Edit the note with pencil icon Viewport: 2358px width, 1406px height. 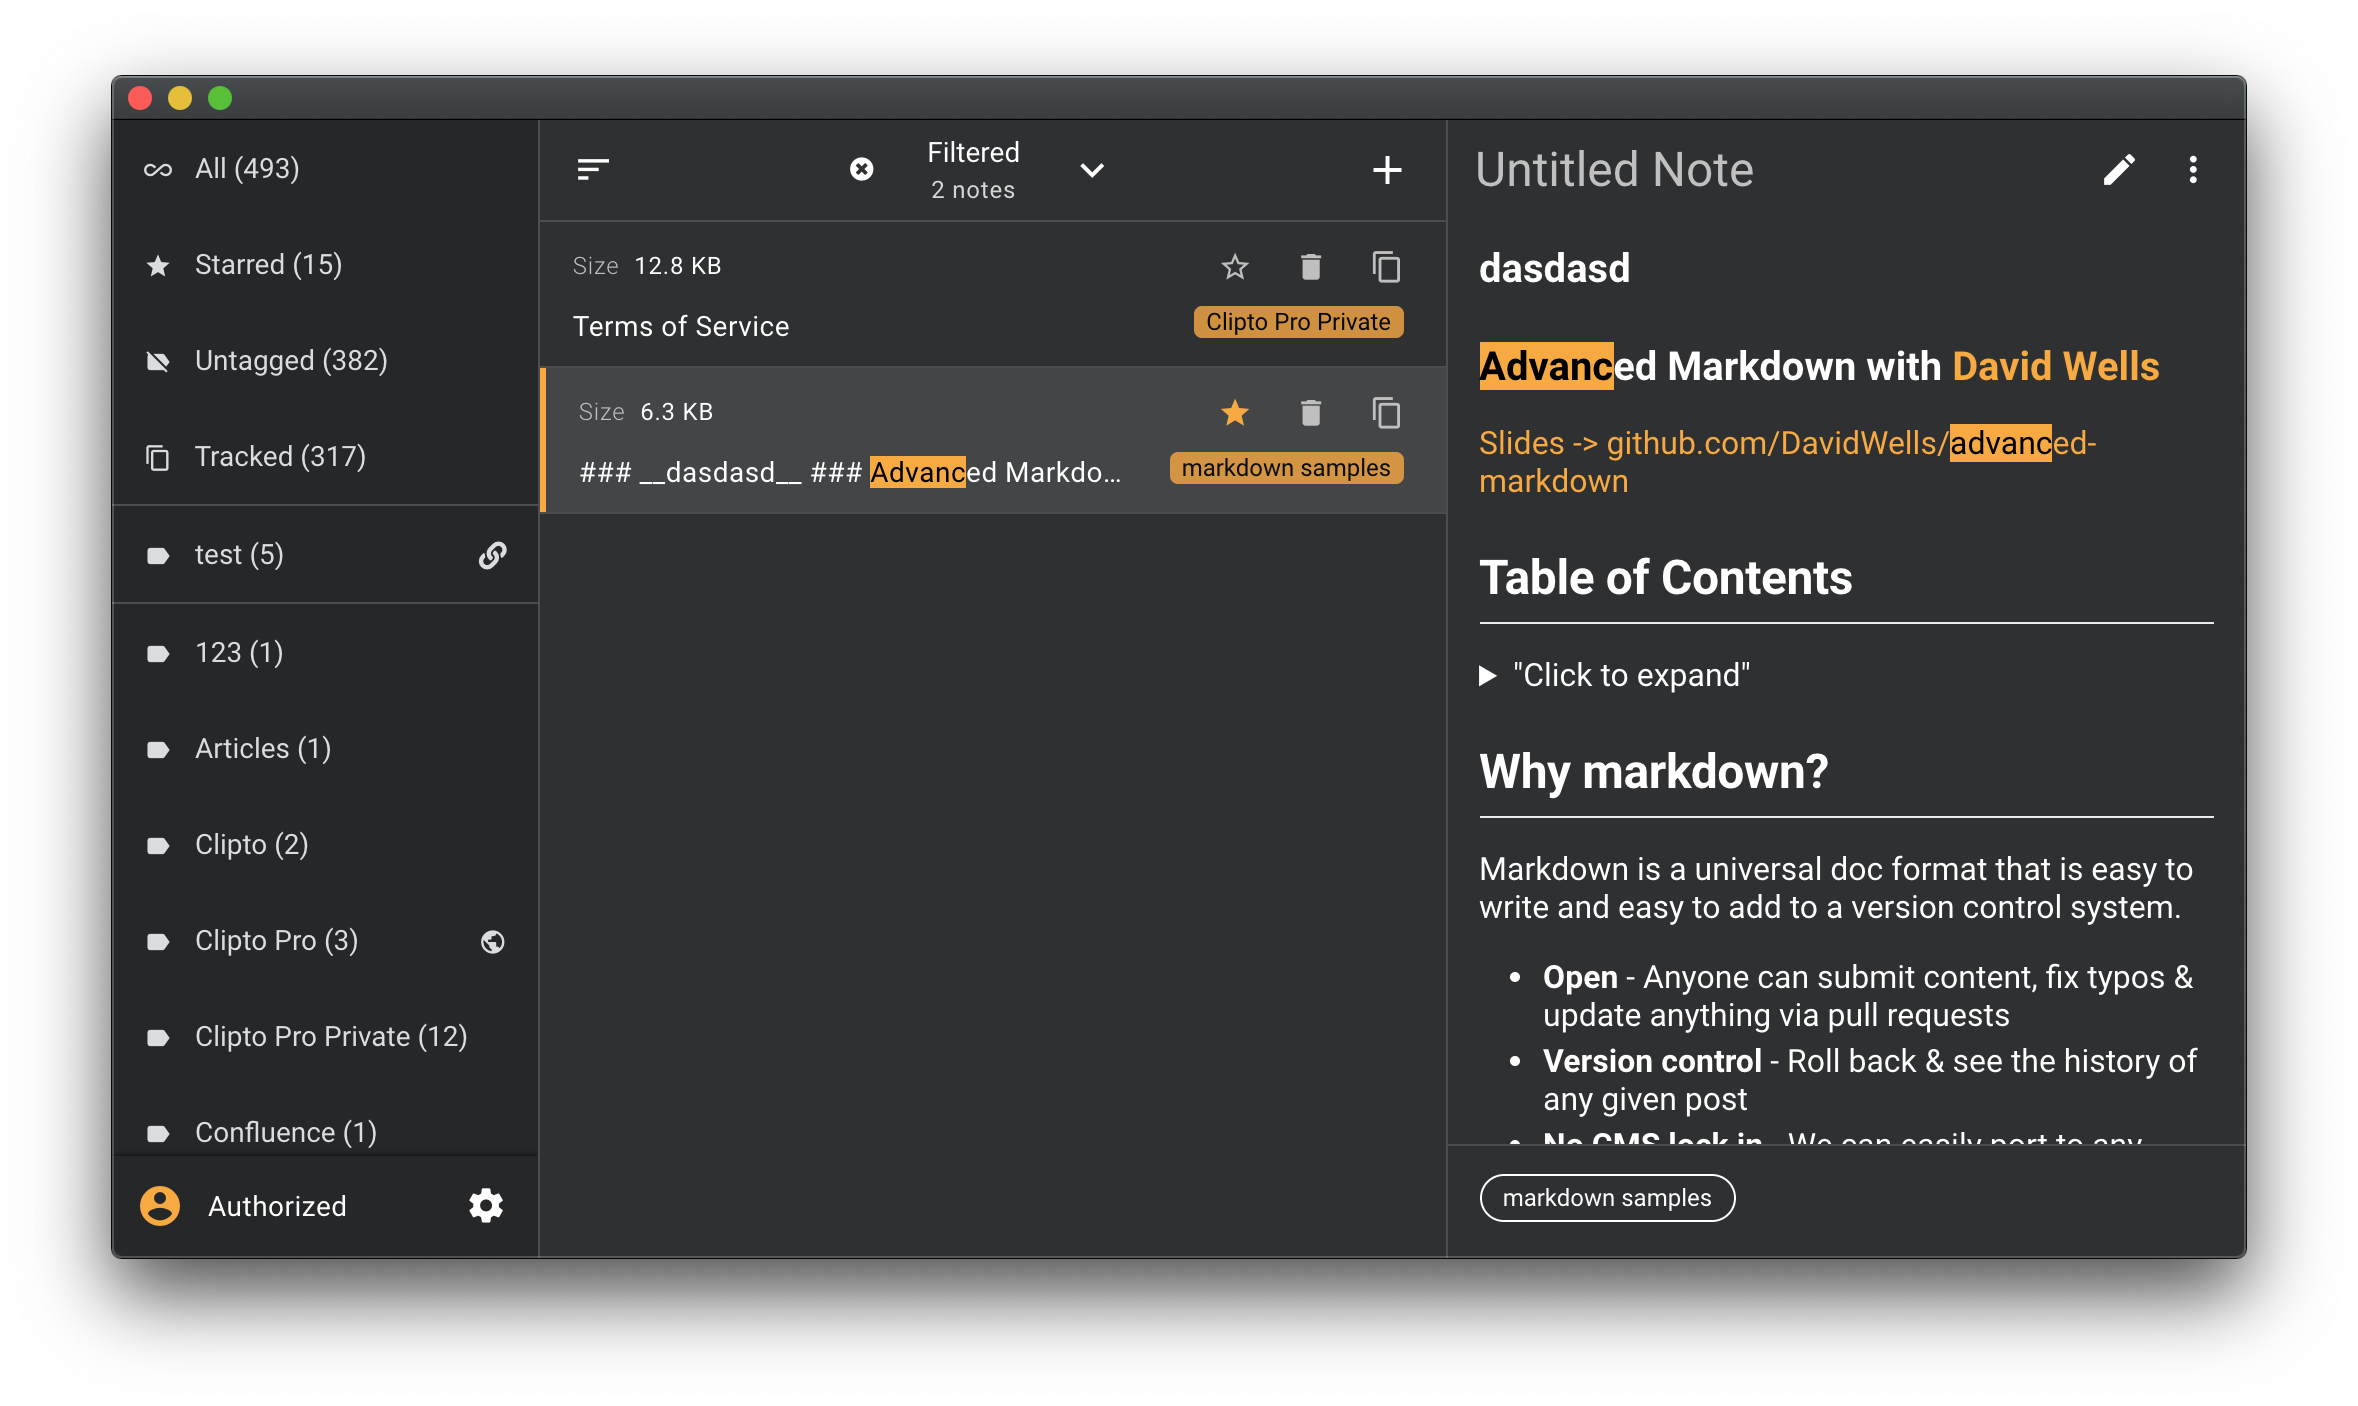(x=2118, y=170)
